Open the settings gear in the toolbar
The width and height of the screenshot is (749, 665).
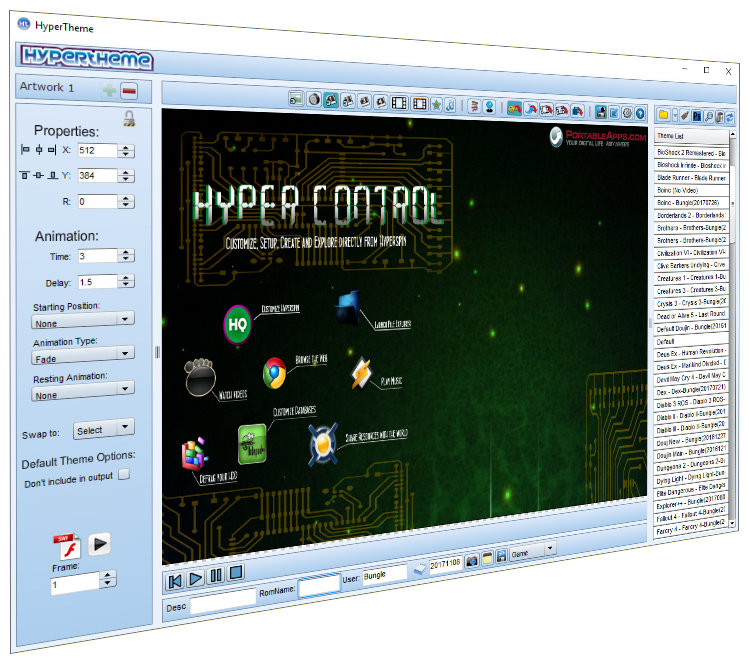(x=627, y=113)
